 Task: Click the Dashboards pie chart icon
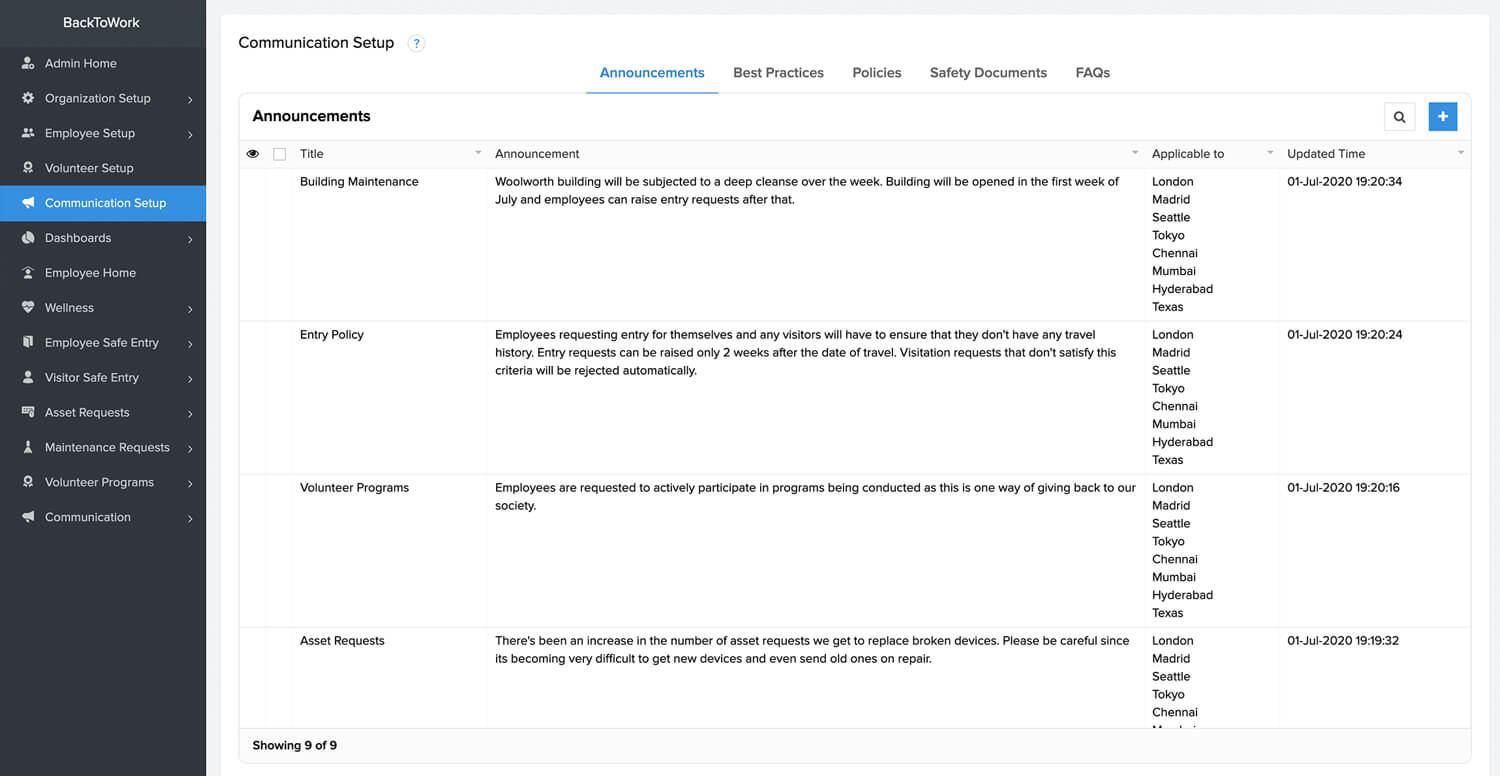pos(28,238)
